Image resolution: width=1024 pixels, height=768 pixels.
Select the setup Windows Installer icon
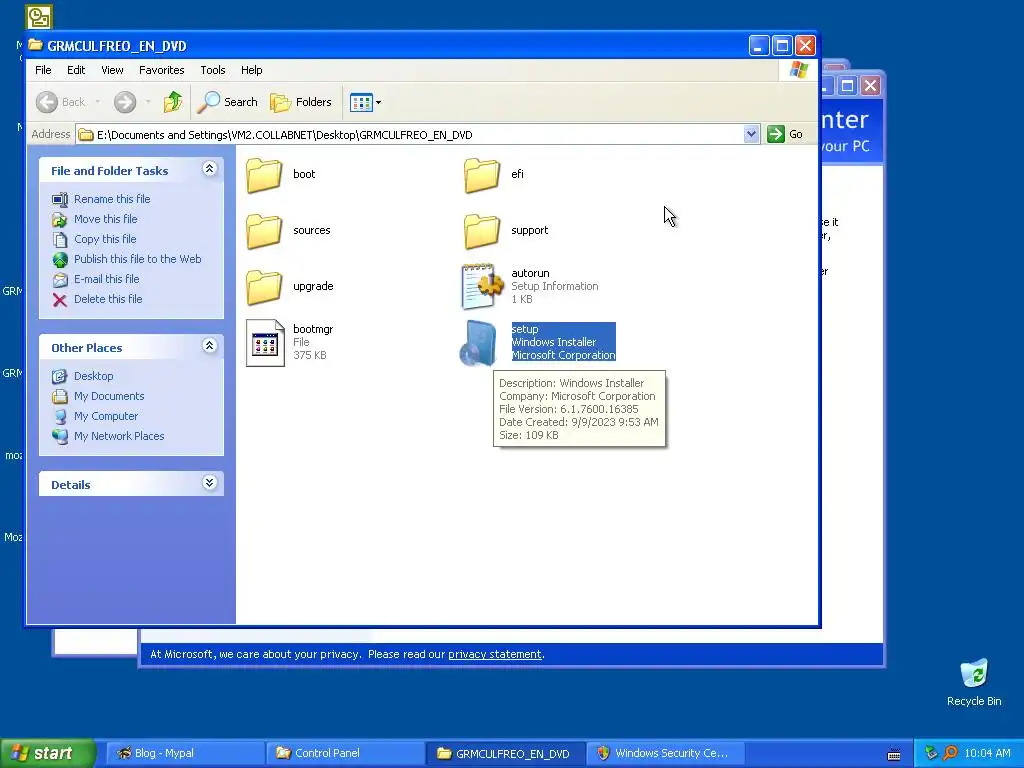click(x=479, y=343)
